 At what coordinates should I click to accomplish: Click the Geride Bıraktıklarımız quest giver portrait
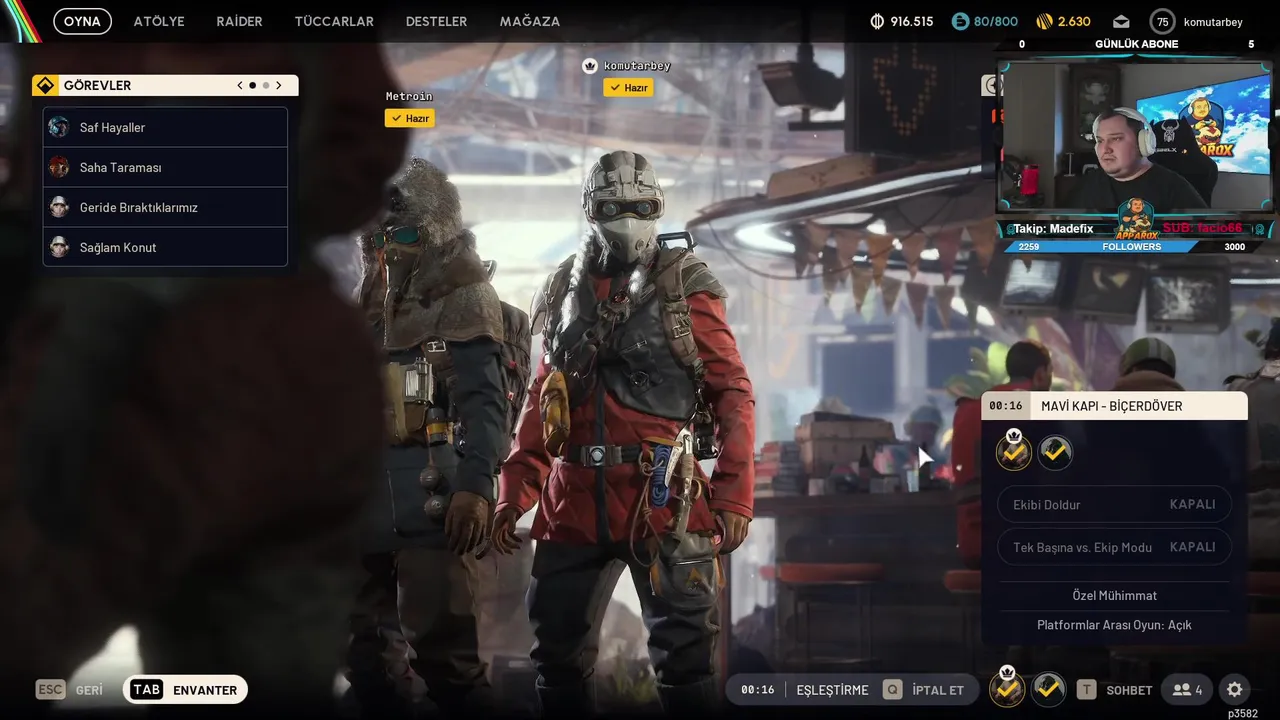pos(59,207)
